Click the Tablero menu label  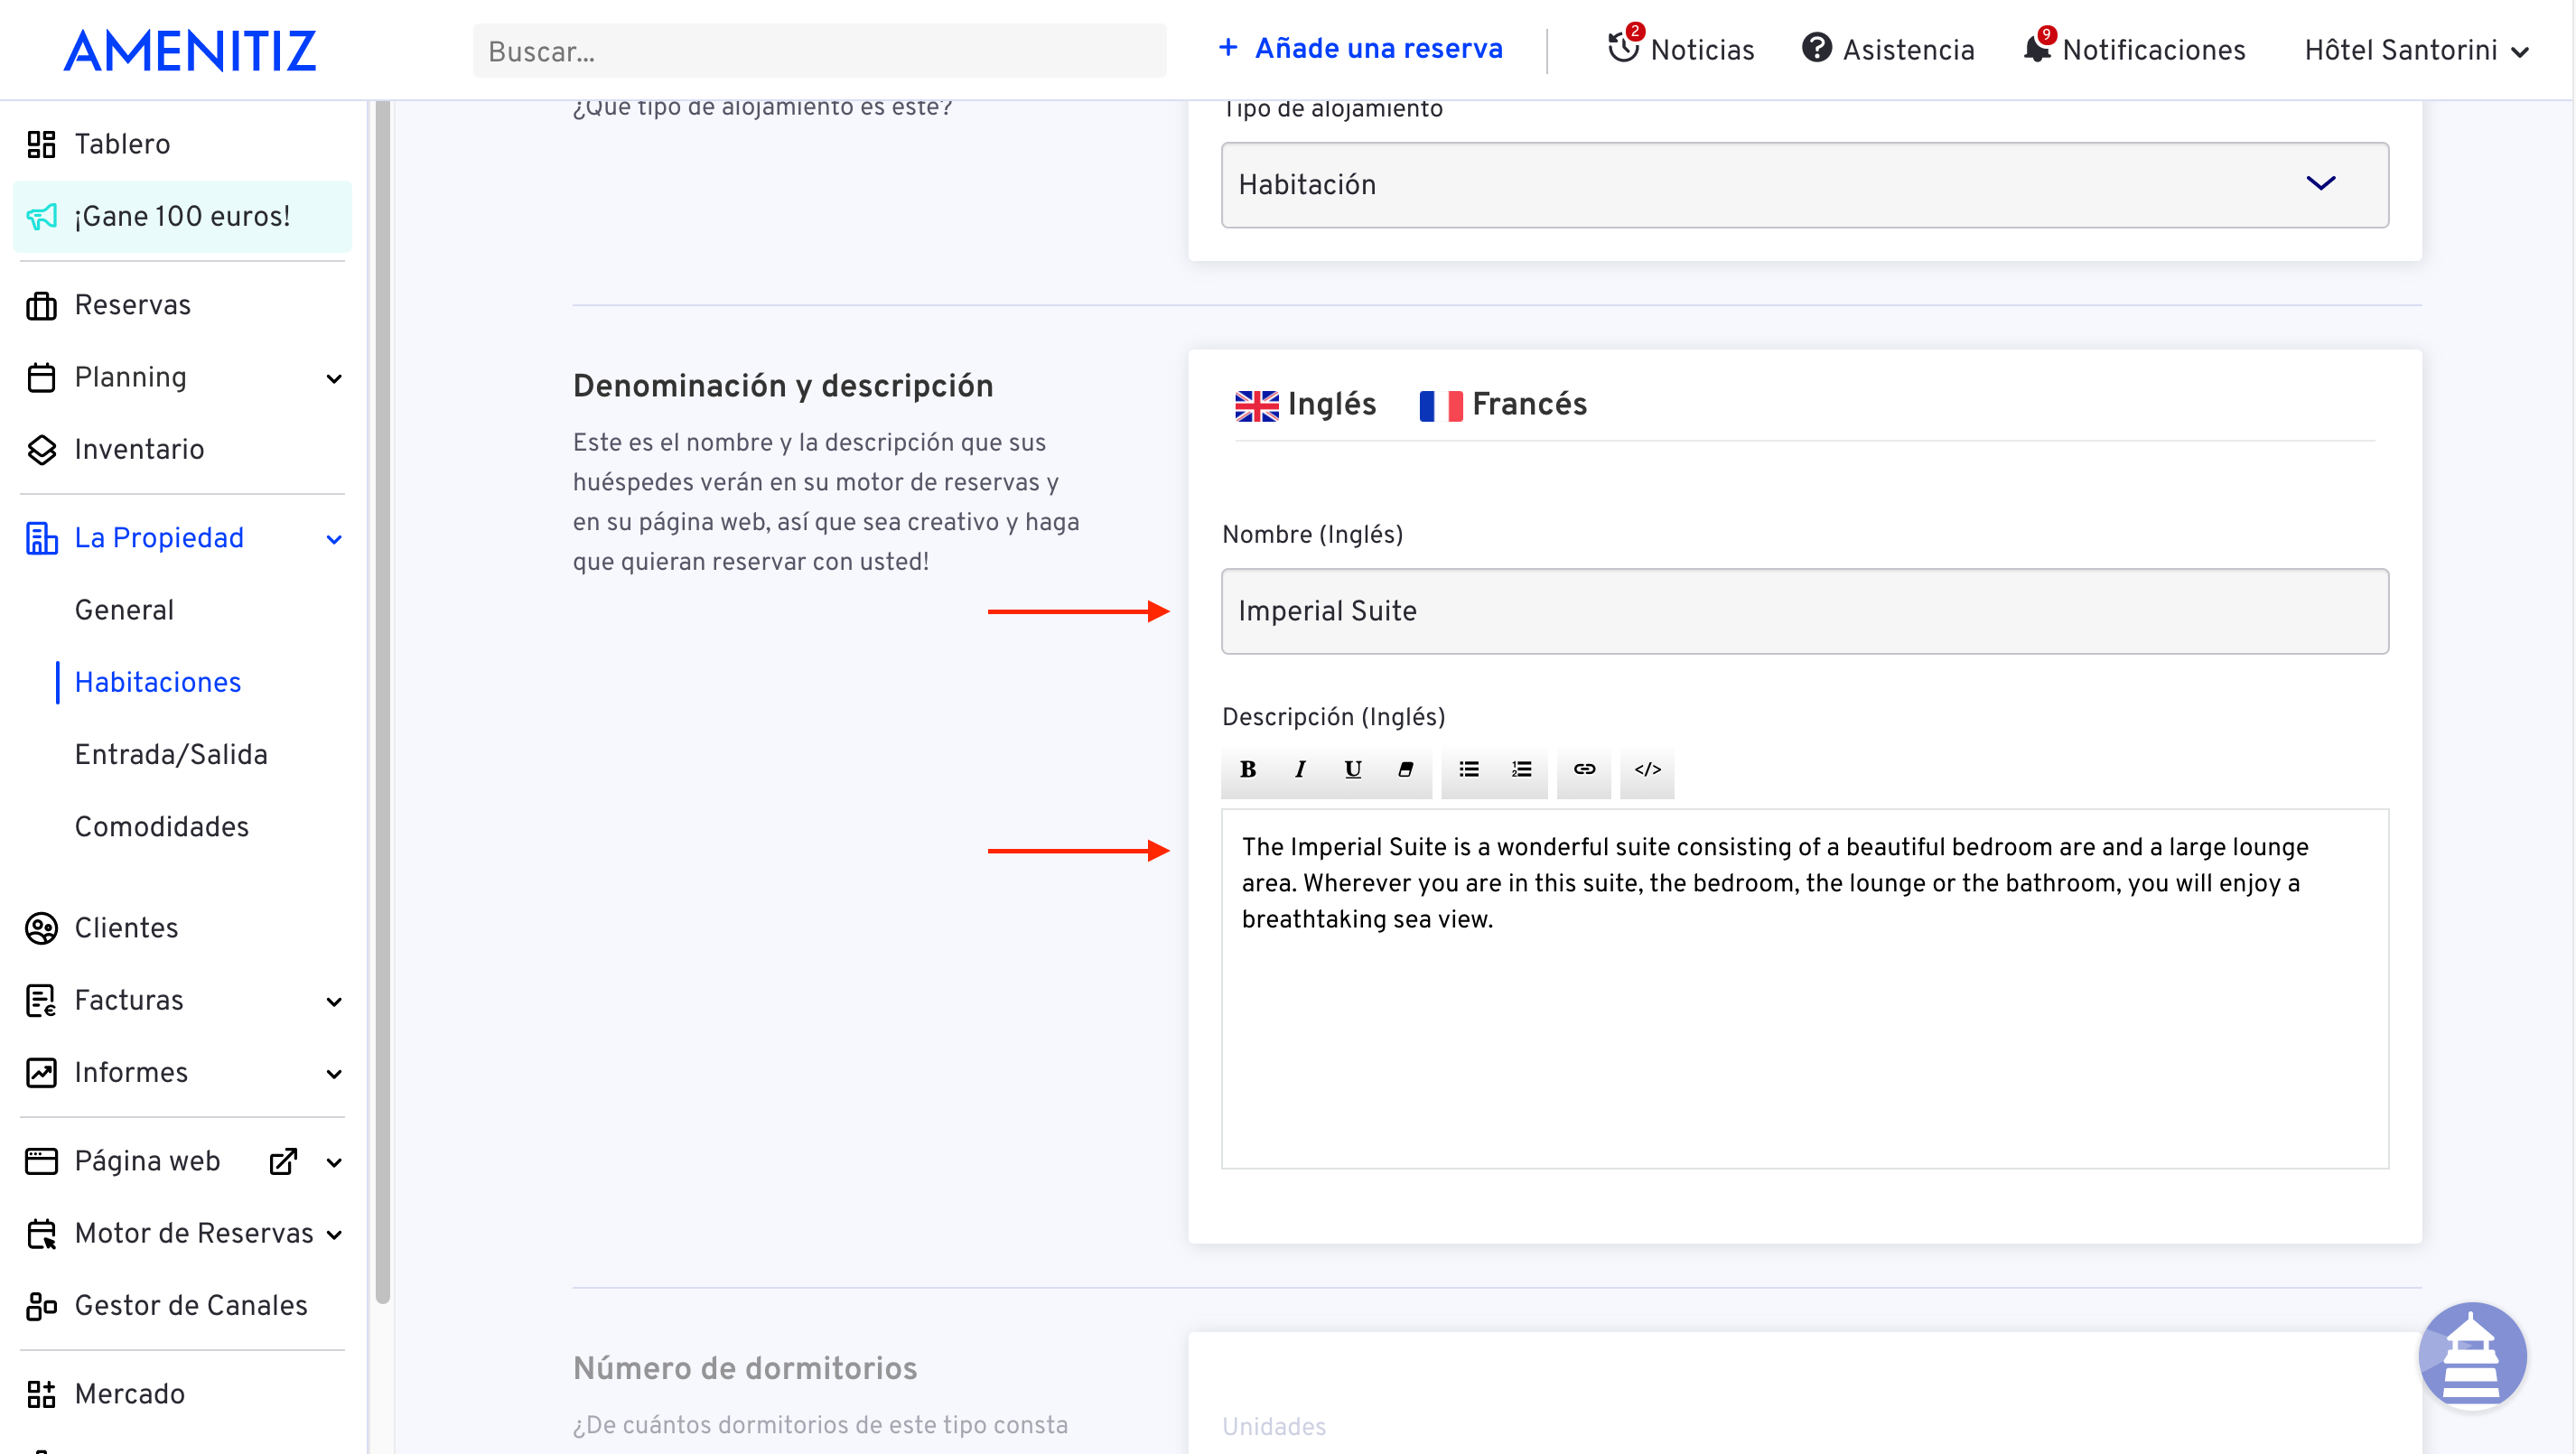click(122, 145)
